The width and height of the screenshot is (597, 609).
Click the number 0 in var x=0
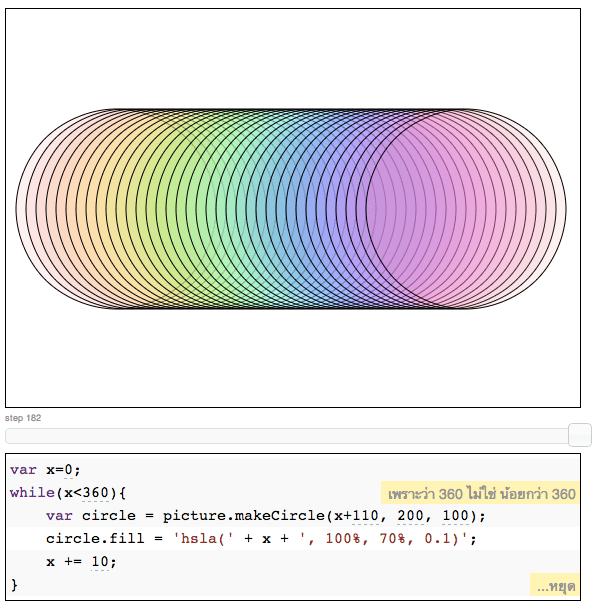coord(68,470)
